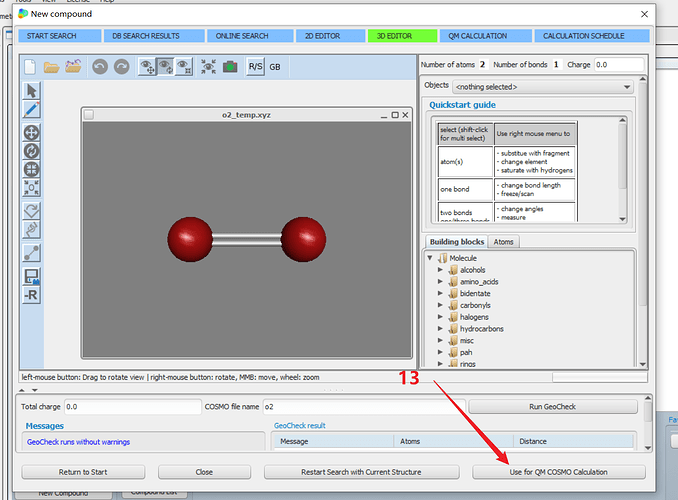
Task: Collapse the Molecule tree node
Action: point(430,258)
